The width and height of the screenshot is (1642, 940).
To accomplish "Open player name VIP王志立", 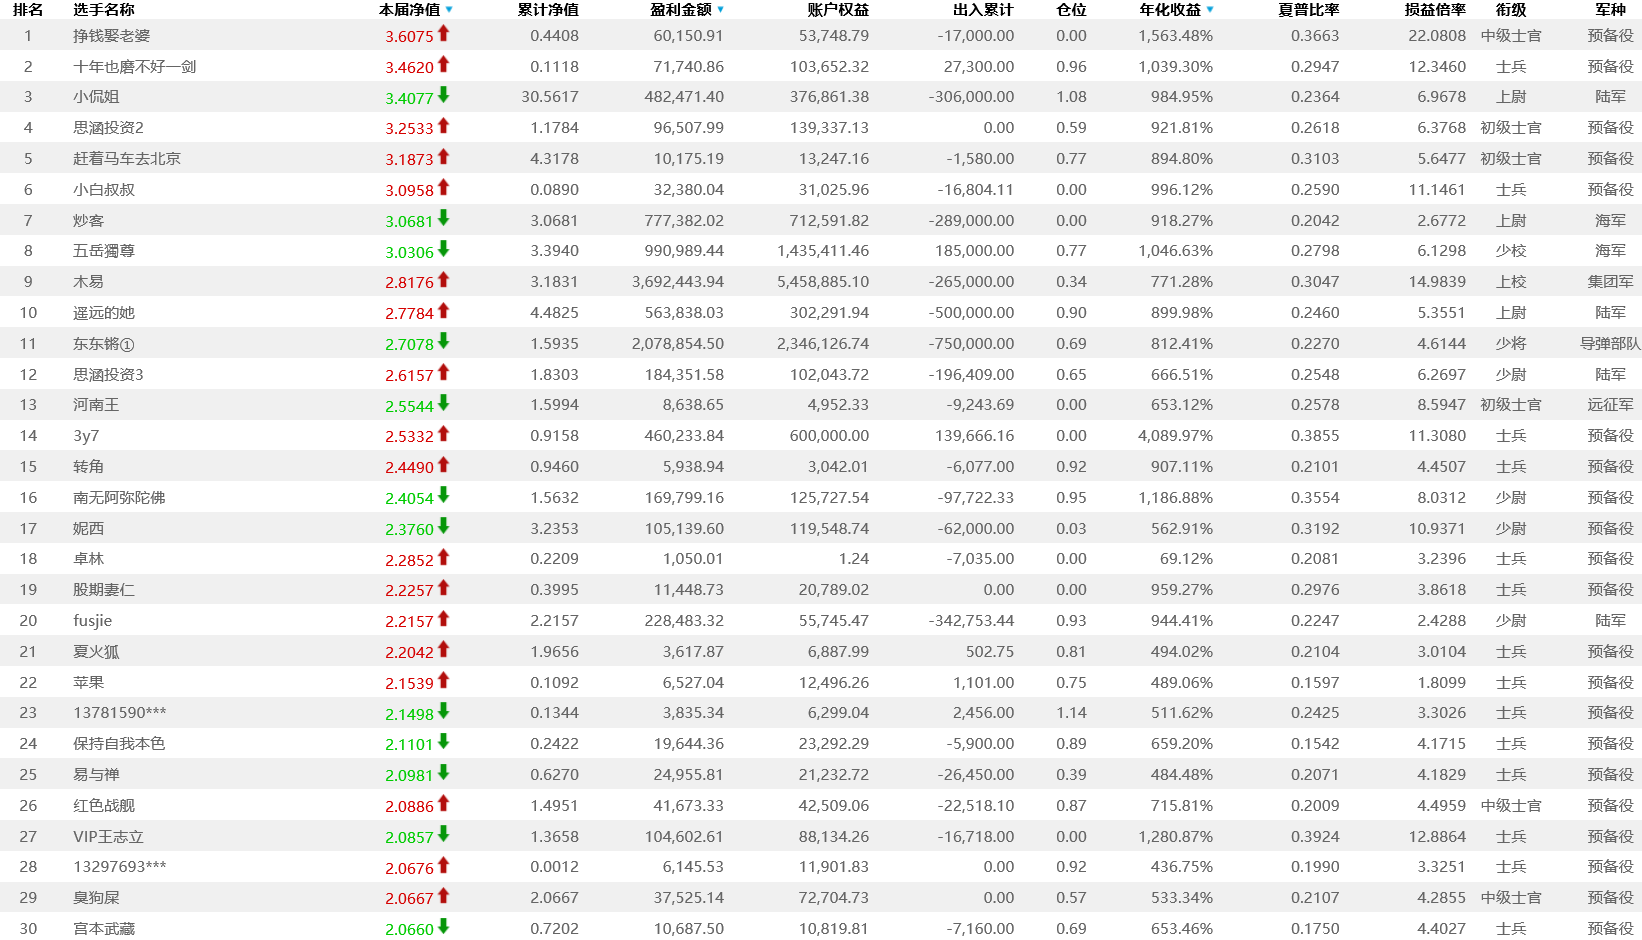I will [x=108, y=837].
